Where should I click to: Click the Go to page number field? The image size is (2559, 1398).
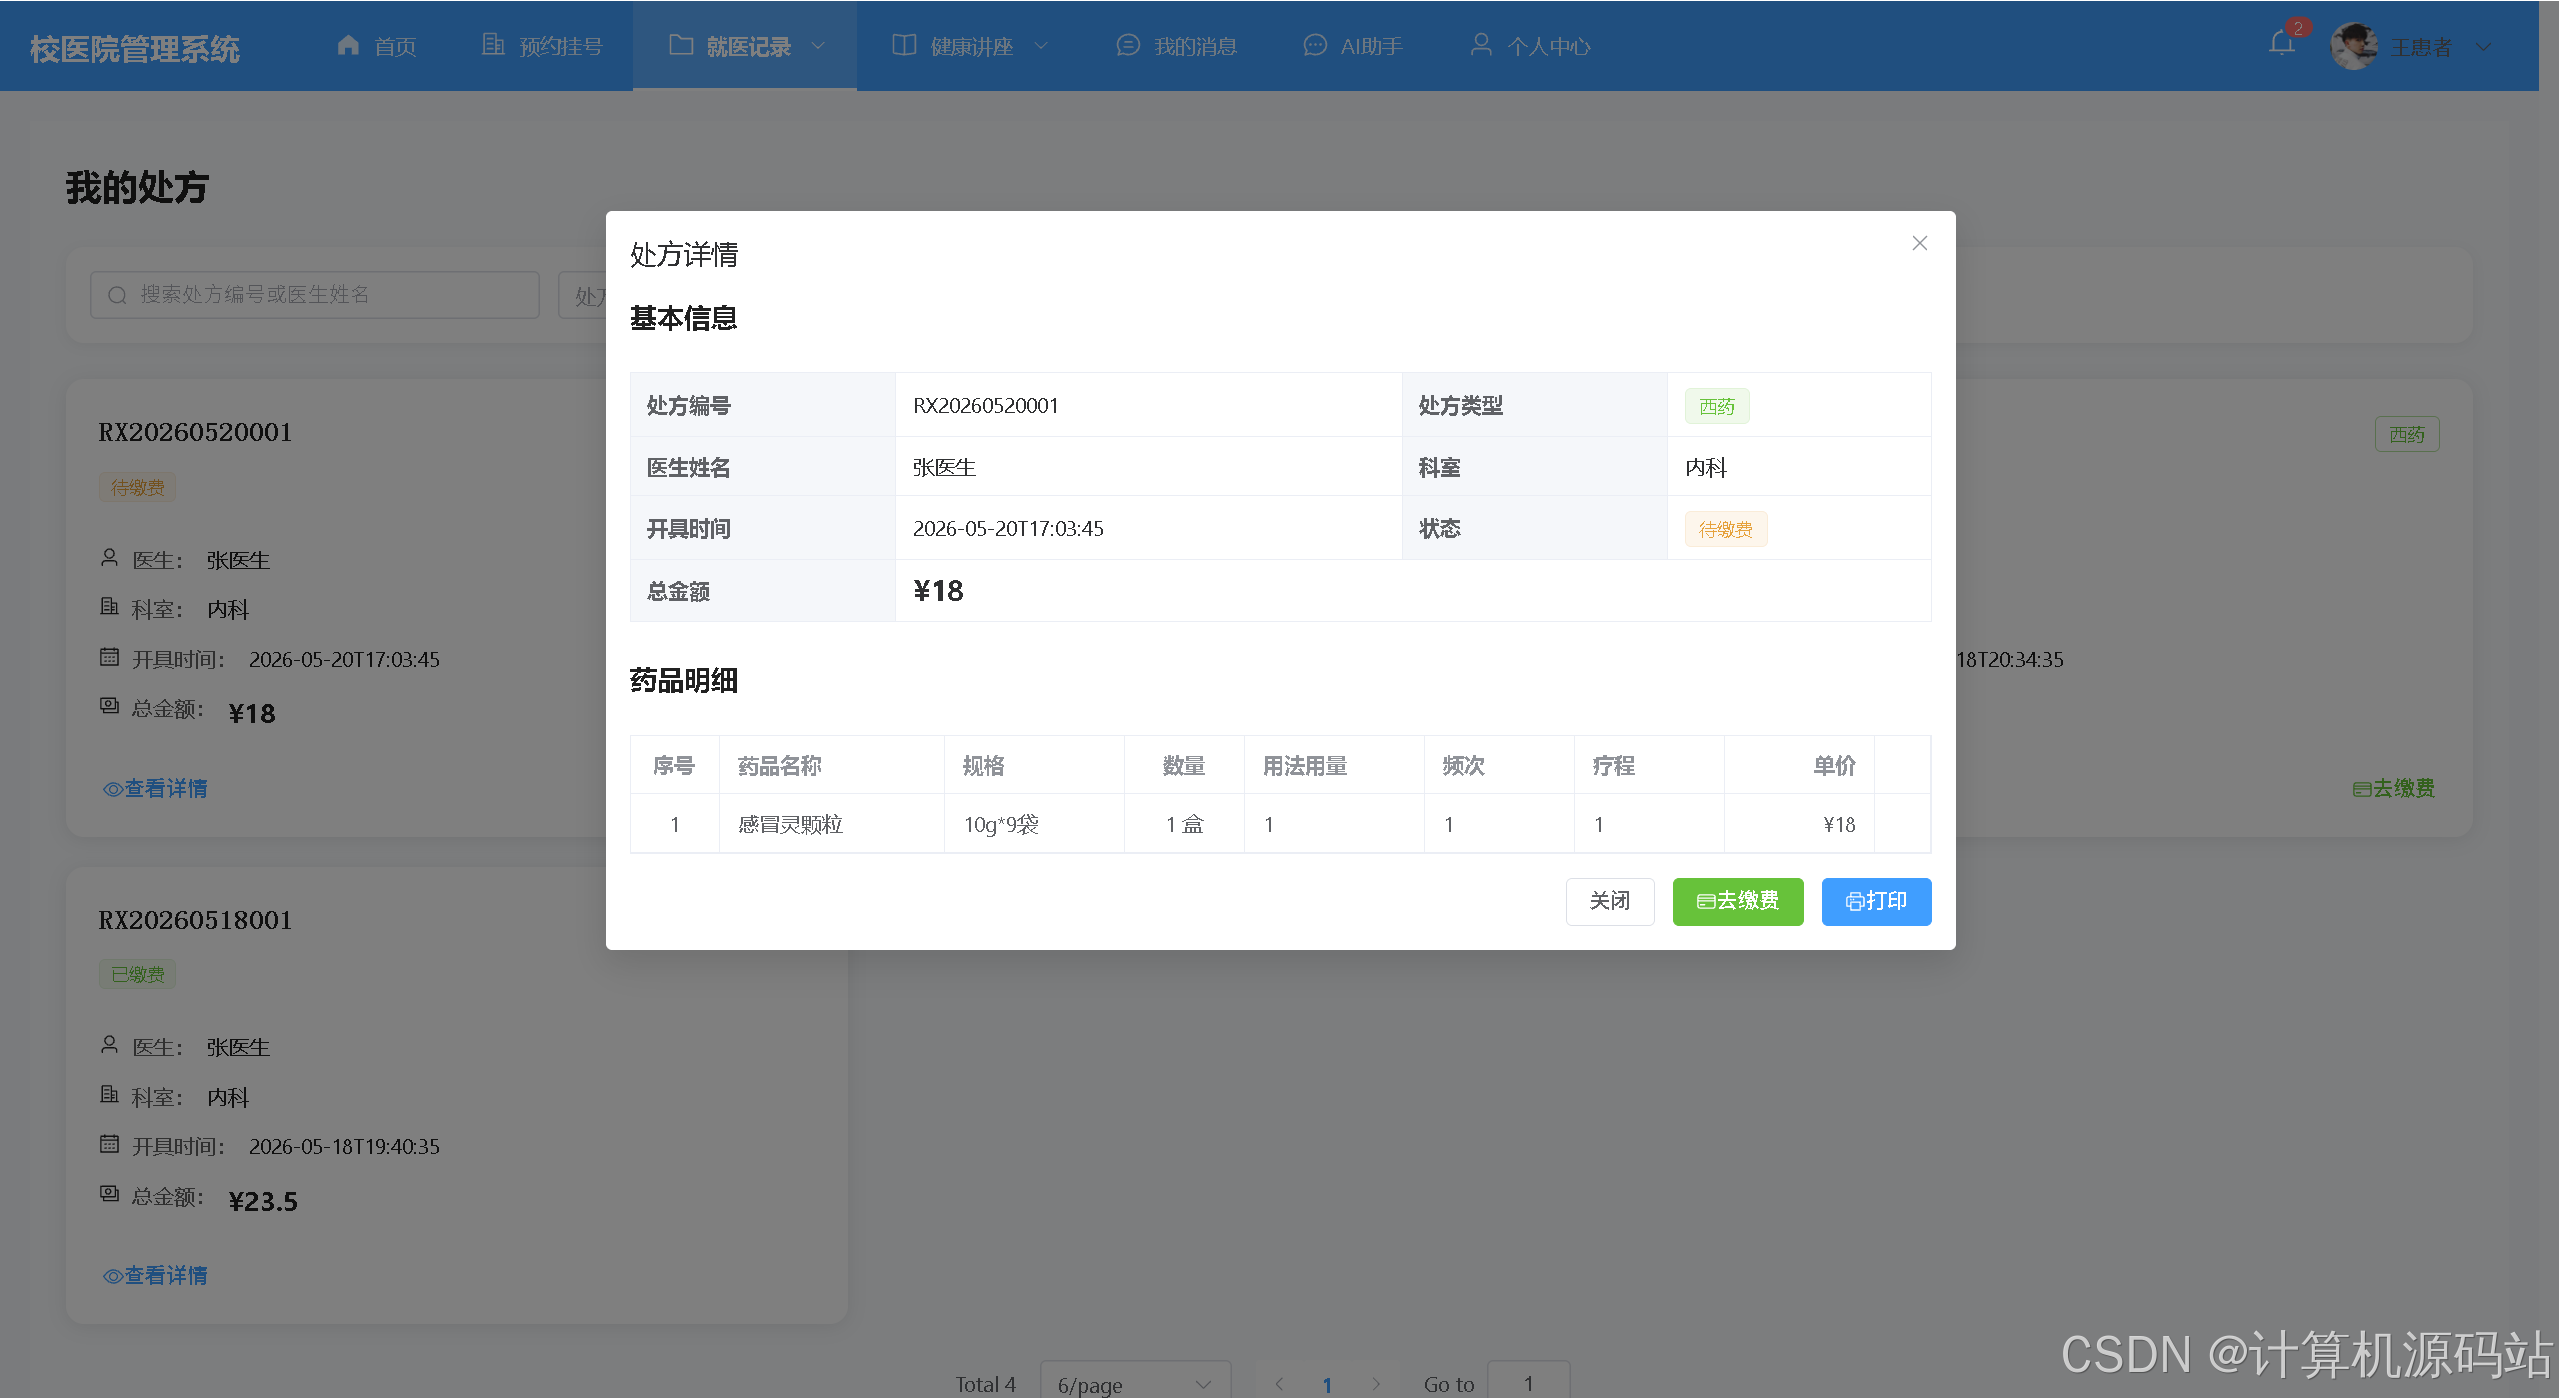click(1528, 1383)
